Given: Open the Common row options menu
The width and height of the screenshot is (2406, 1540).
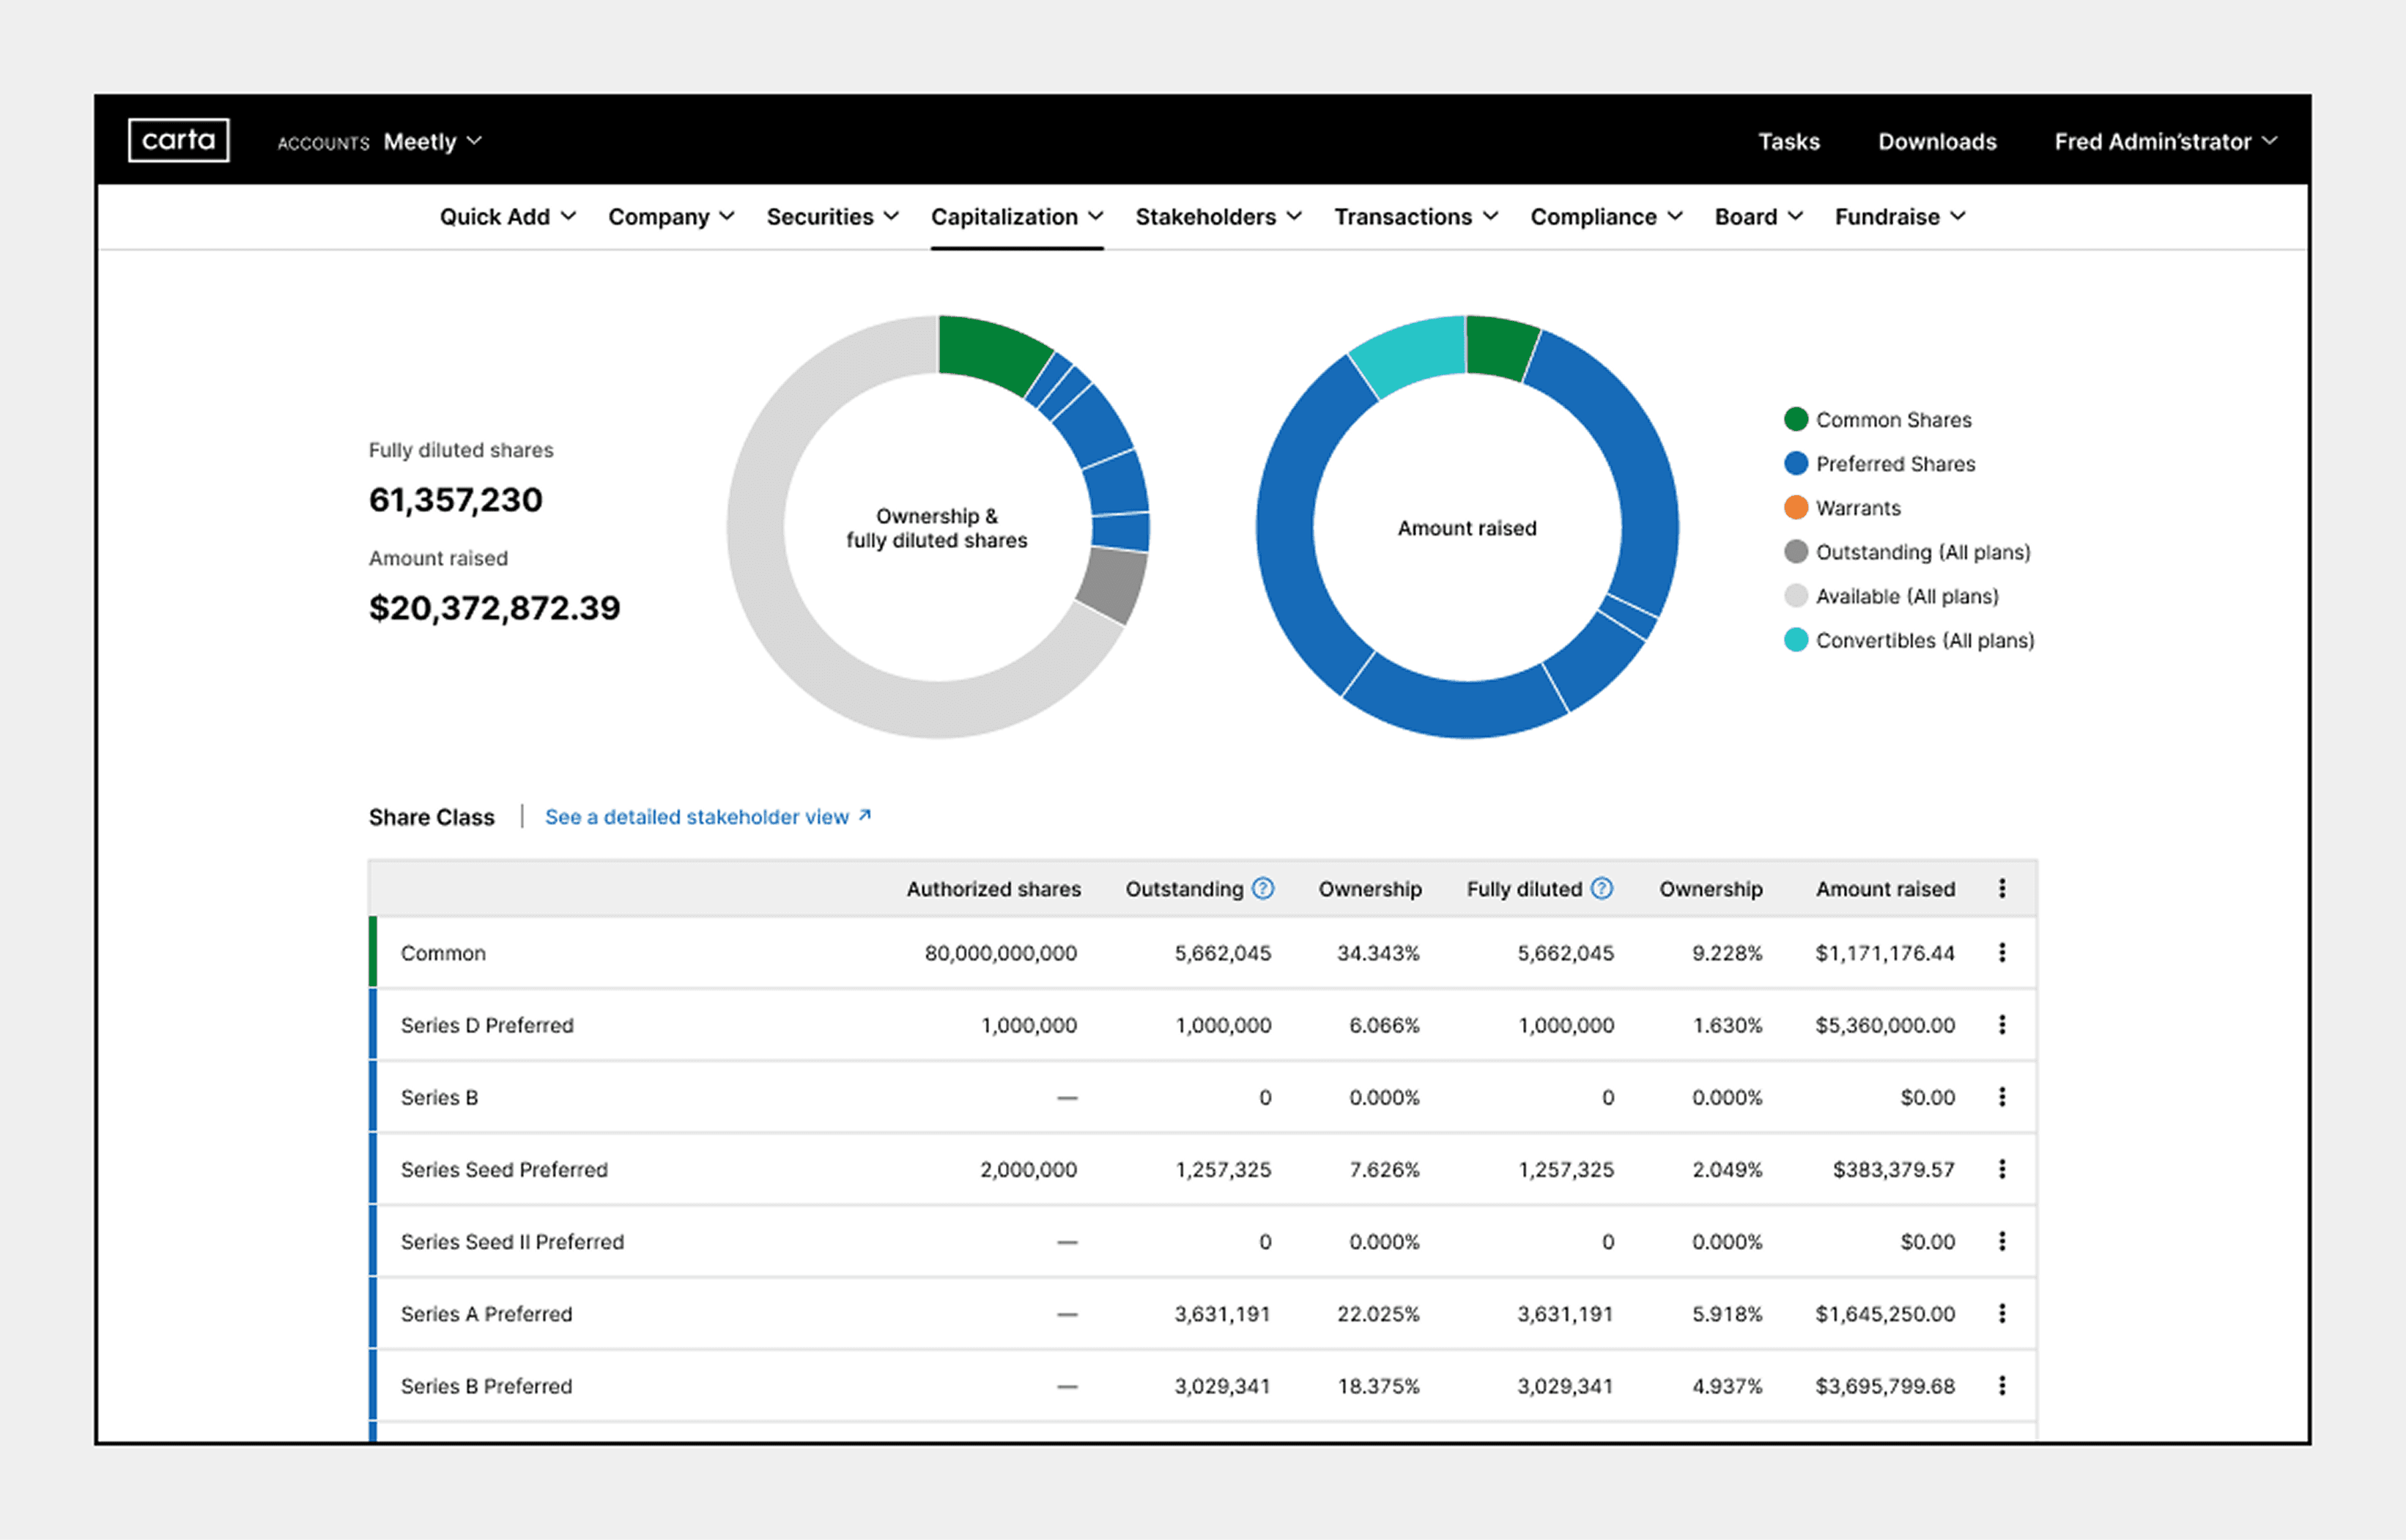Looking at the screenshot, I should pyautogui.click(x=2002, y=953).
